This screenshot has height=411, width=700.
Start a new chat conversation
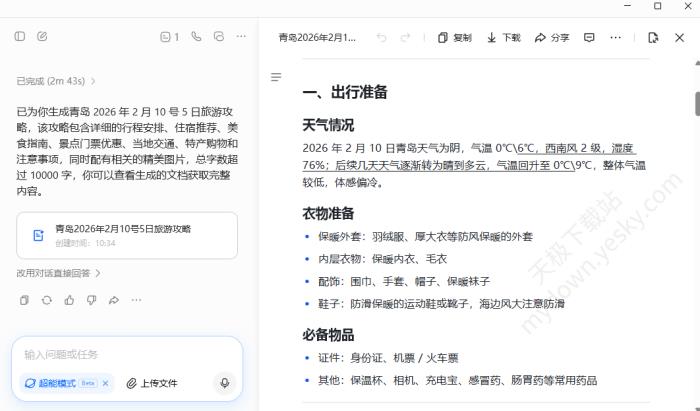click(x=42, y=37)
